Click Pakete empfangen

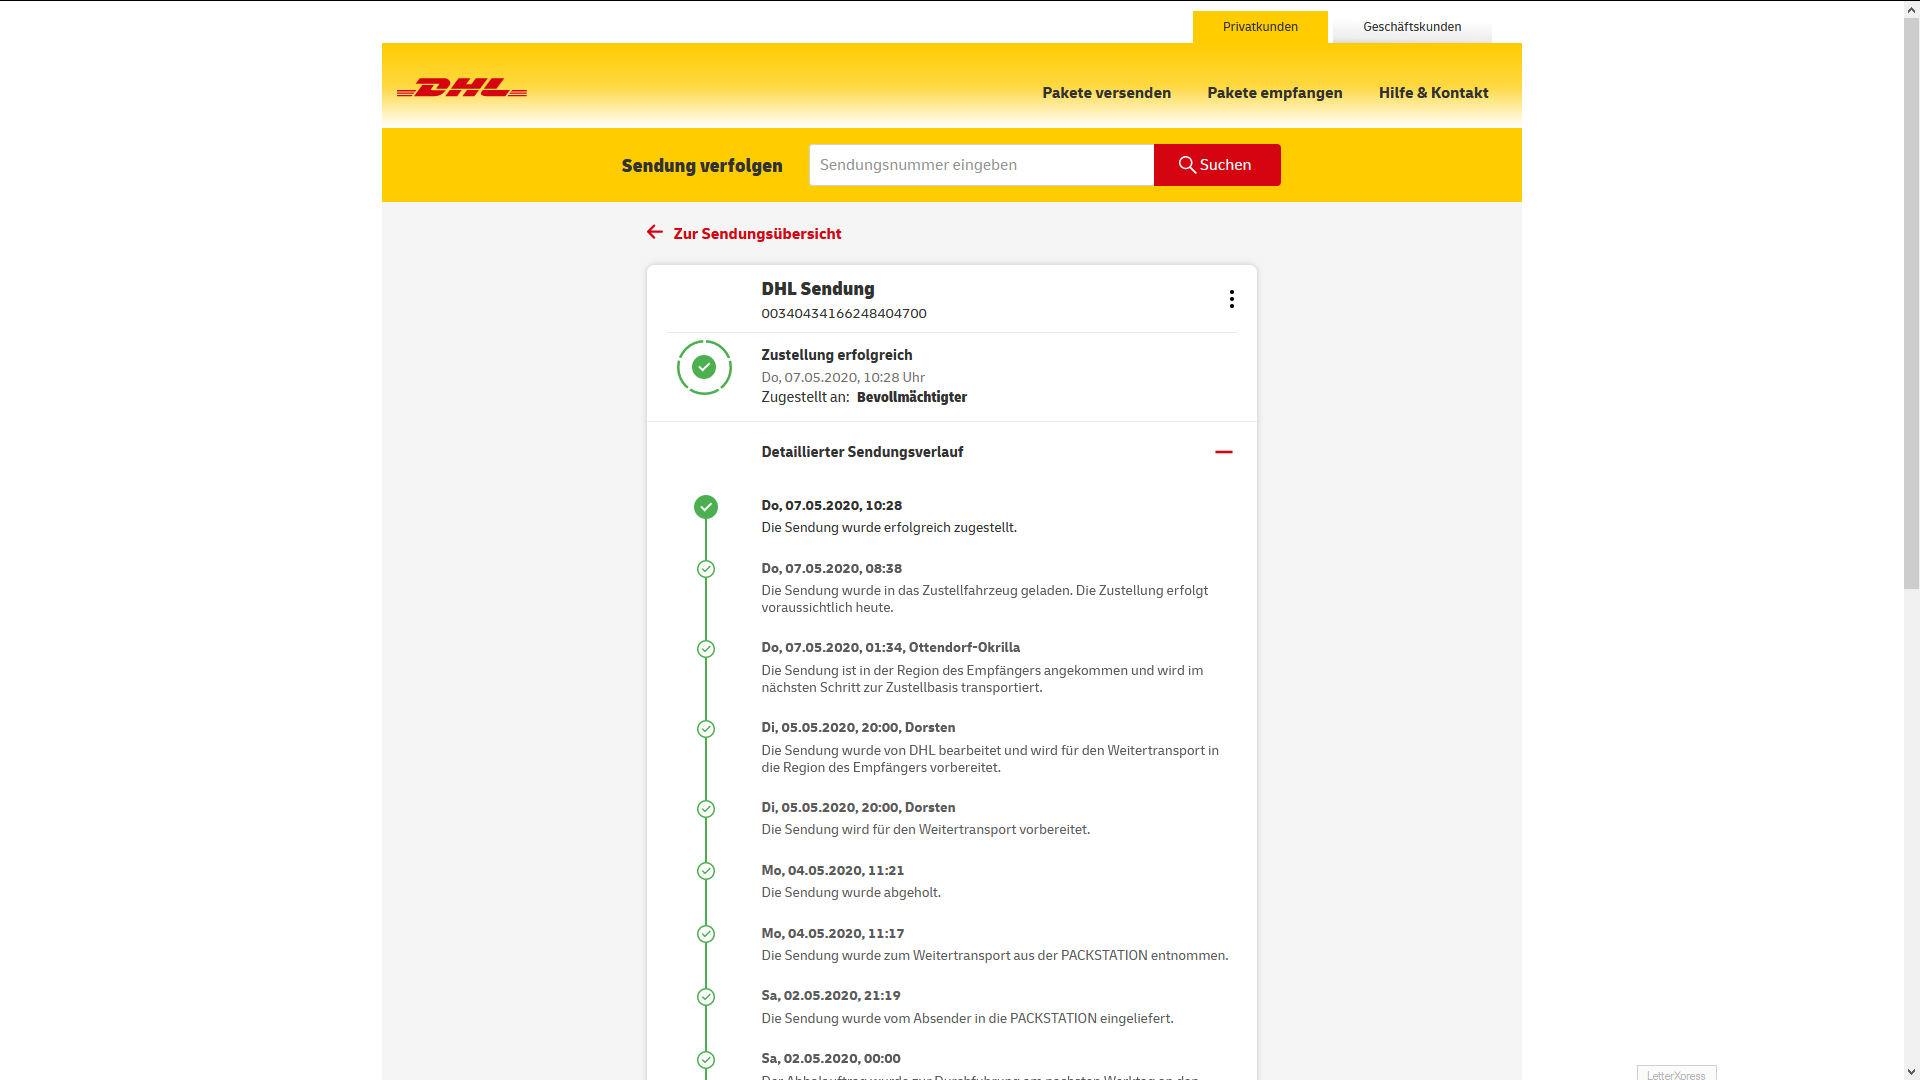1274,92
